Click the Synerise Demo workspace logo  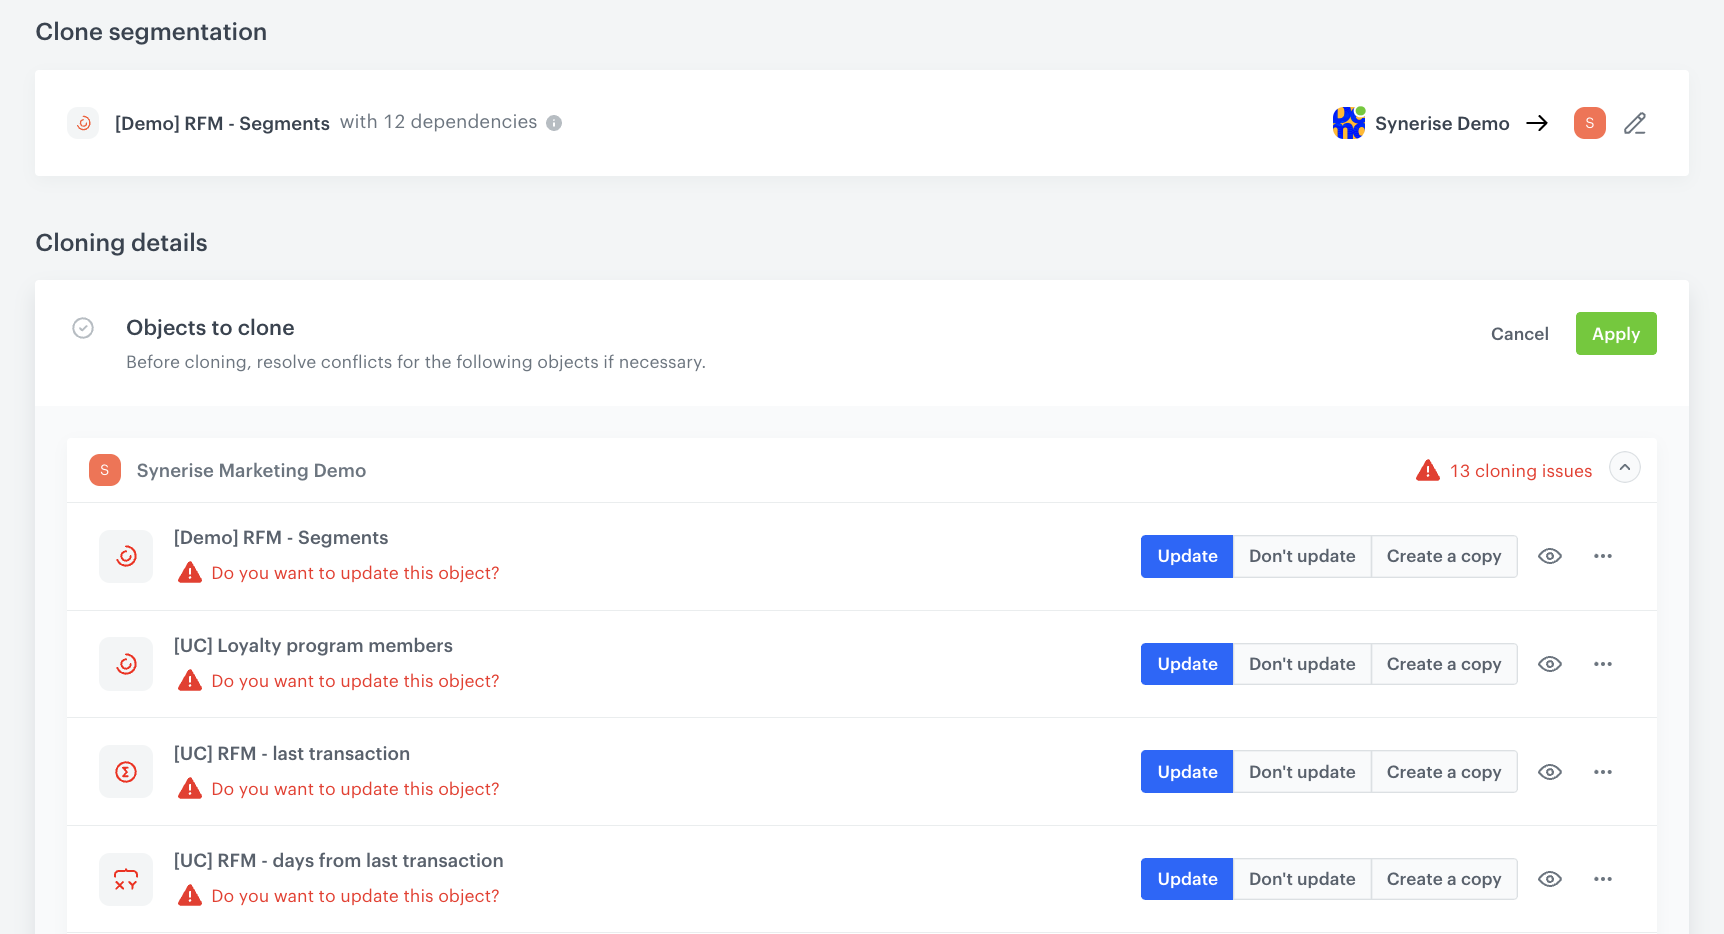[1348, 123]
